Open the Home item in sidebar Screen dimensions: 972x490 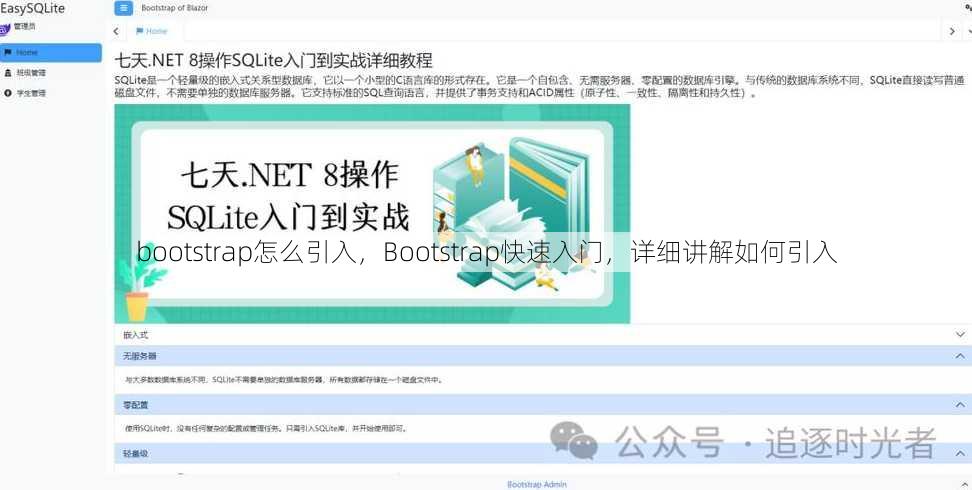[x=51, y=53]
